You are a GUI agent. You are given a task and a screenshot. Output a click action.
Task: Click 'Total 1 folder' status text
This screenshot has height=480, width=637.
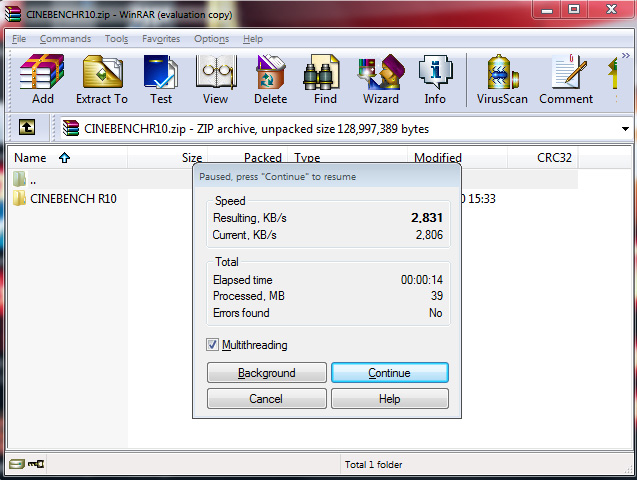pos(373,465)
